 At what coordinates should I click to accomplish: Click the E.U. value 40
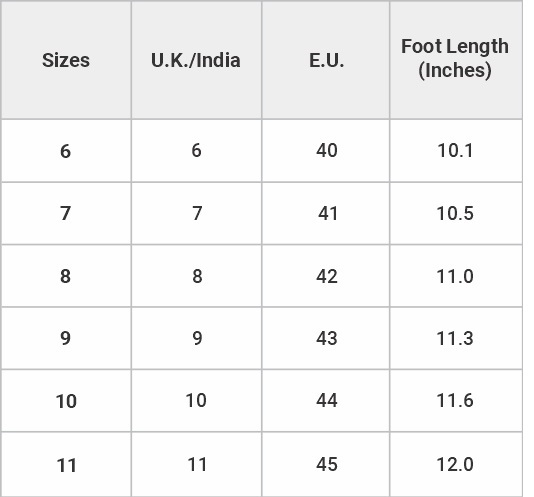tap(327, 150)
